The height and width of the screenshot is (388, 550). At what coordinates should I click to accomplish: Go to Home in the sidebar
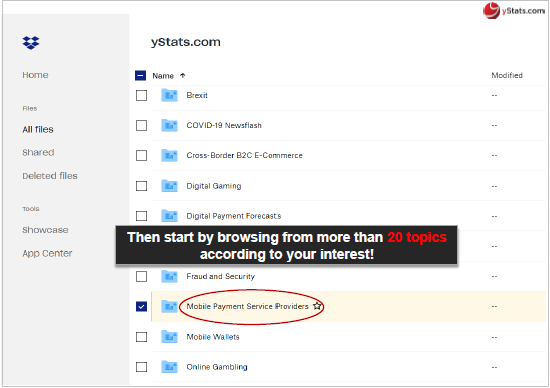[35, 75]
